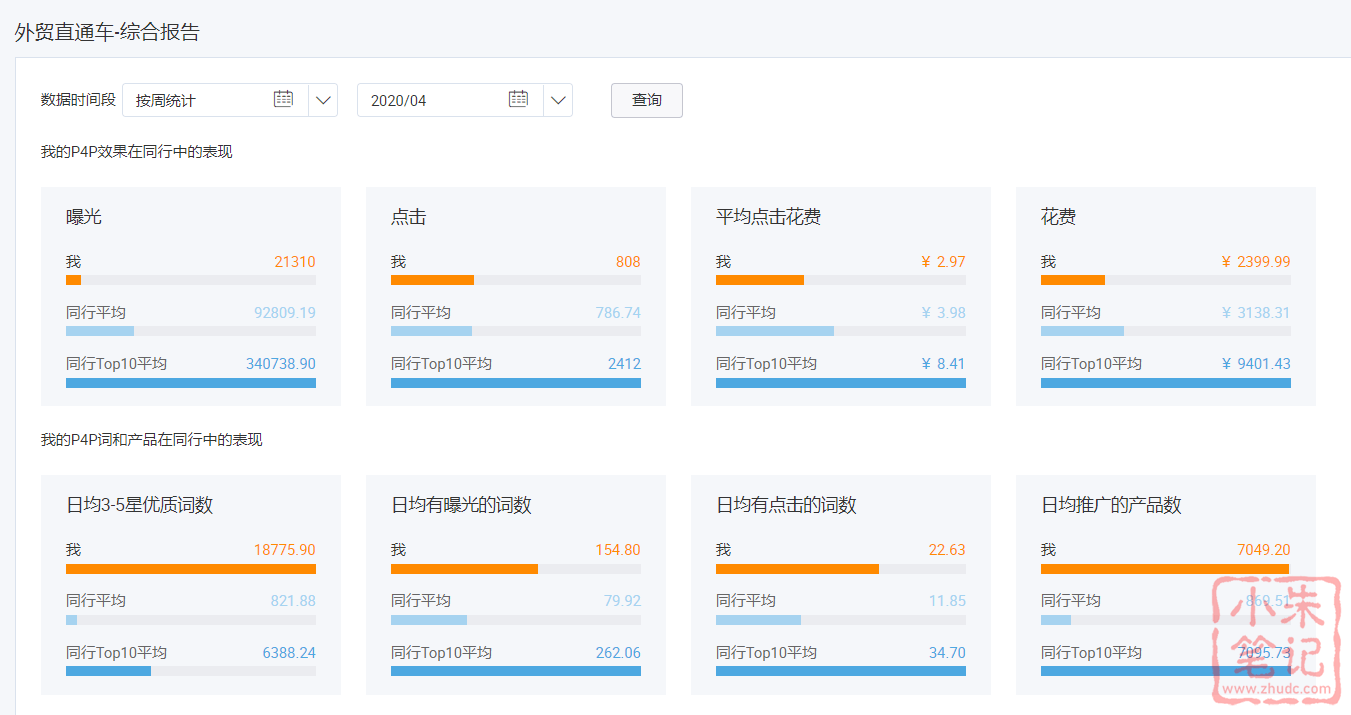Click my orange bar in 点击 card

click(432, 280)
